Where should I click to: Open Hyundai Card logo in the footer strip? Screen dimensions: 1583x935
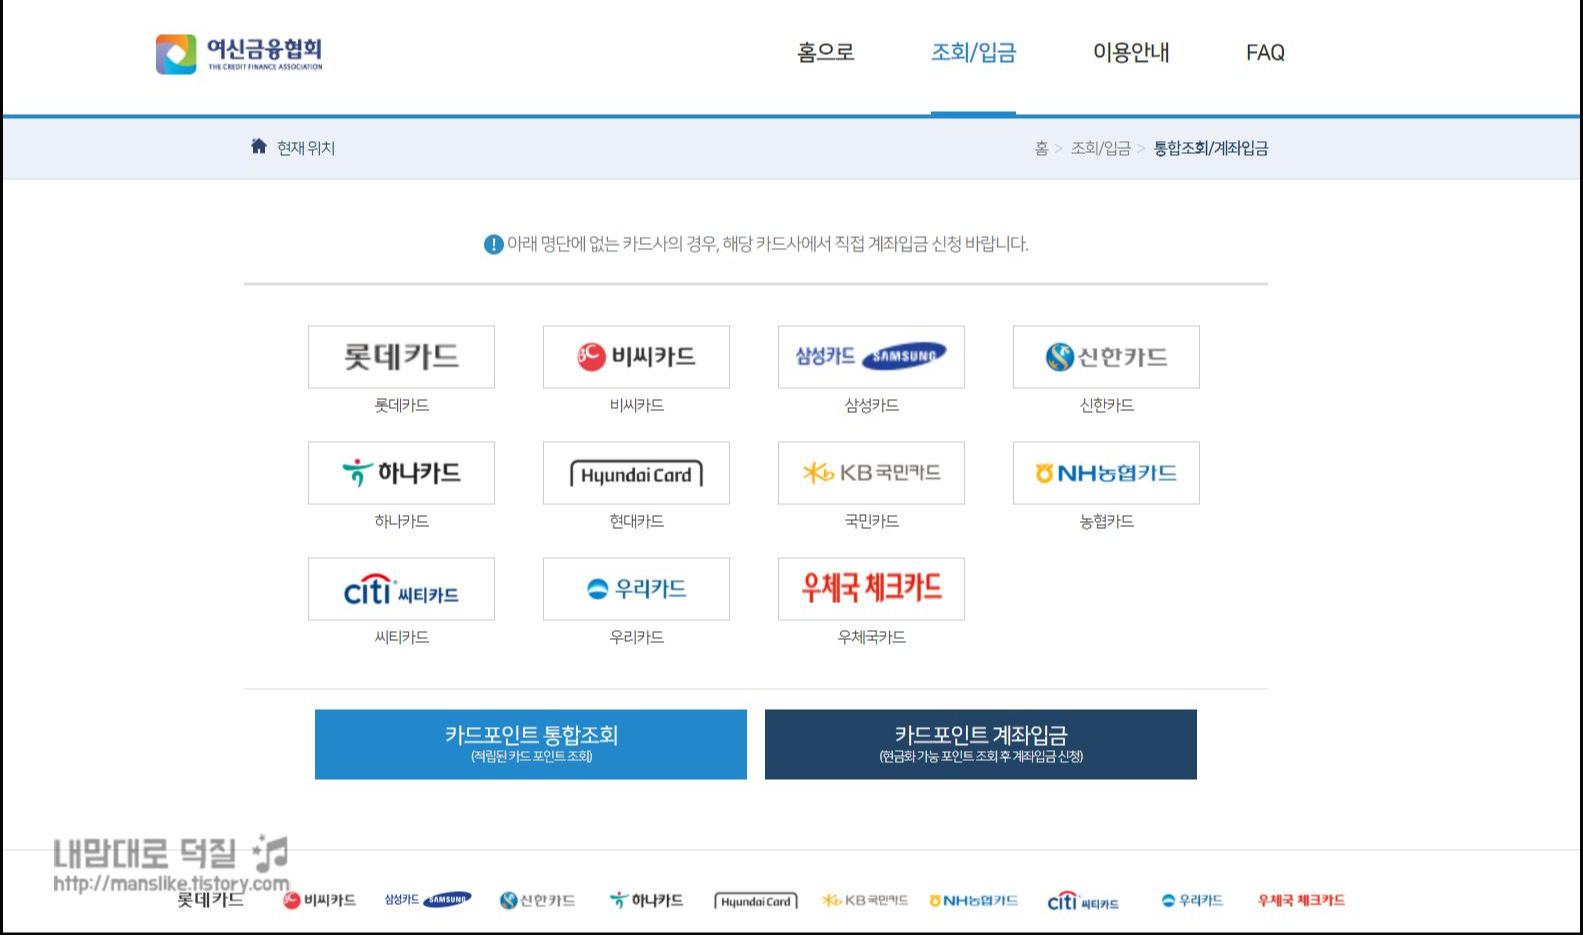pyautogui.click(x=756, y=901)
